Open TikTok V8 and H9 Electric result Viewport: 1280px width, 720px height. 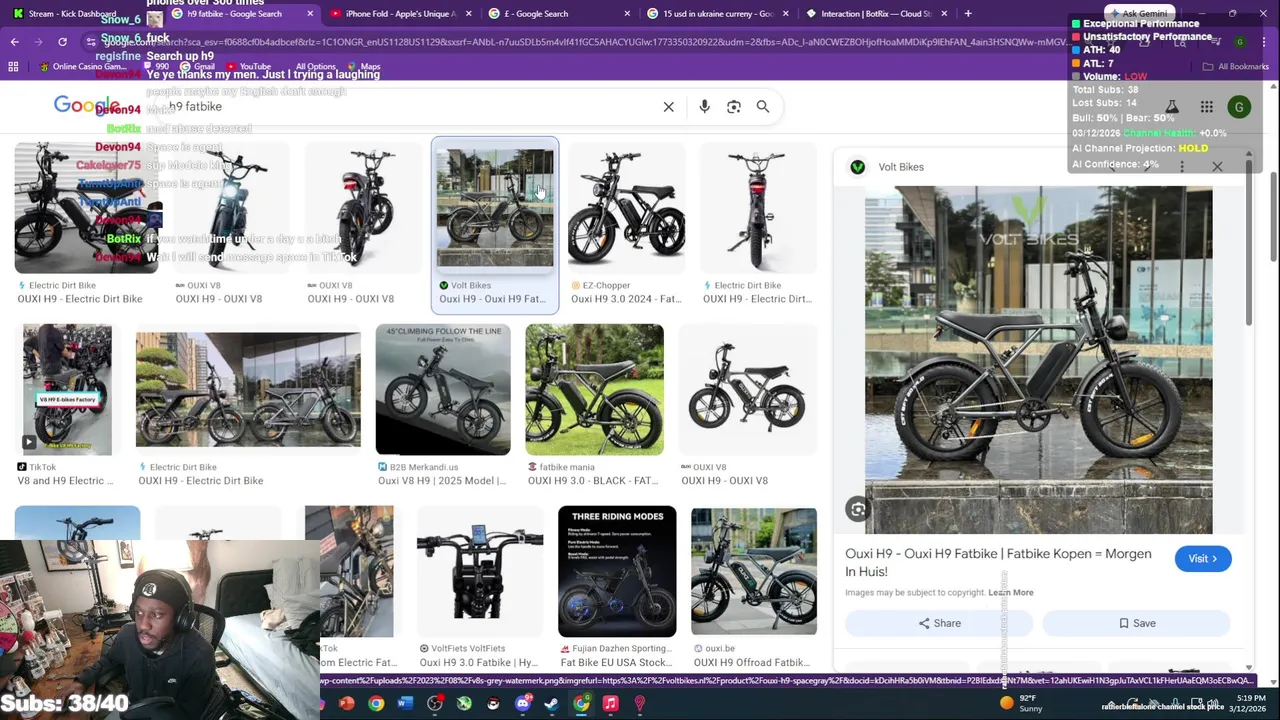(67, 405)
